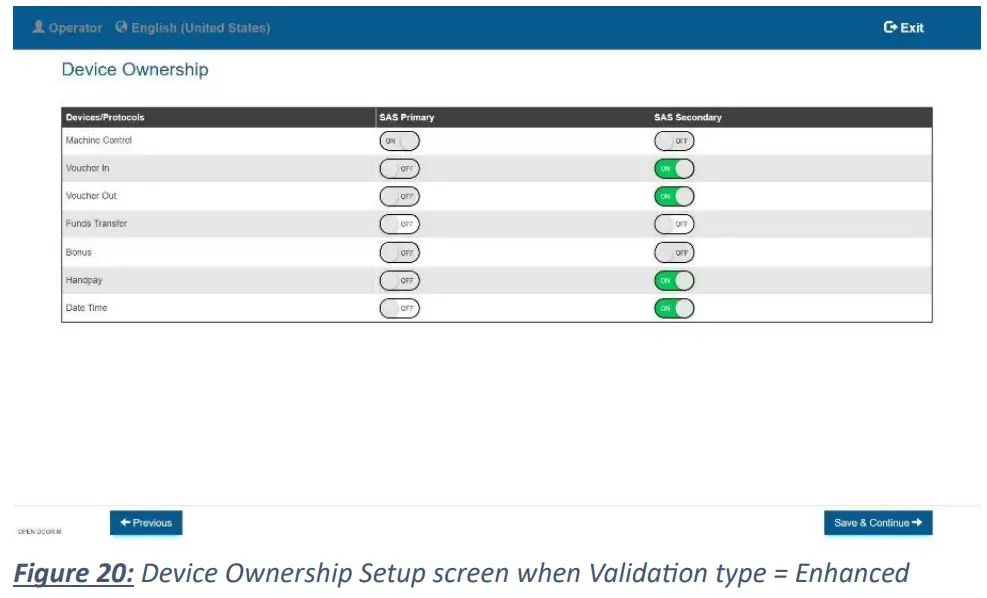Turn off SAS Primary Machine Control
Viewport: 987px width, 598px height.
[399, 141]
